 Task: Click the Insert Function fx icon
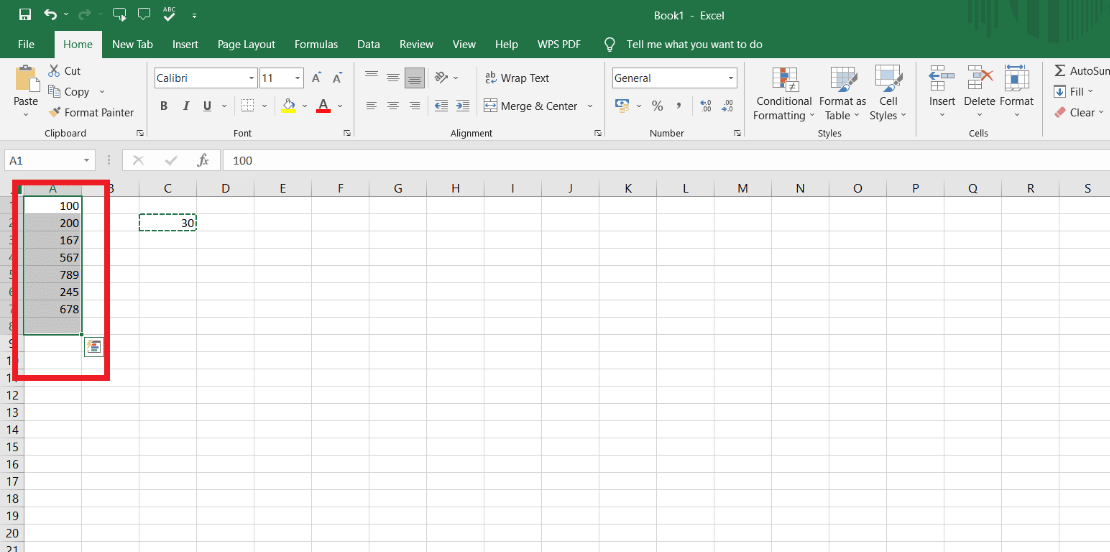tap(203, 161)
